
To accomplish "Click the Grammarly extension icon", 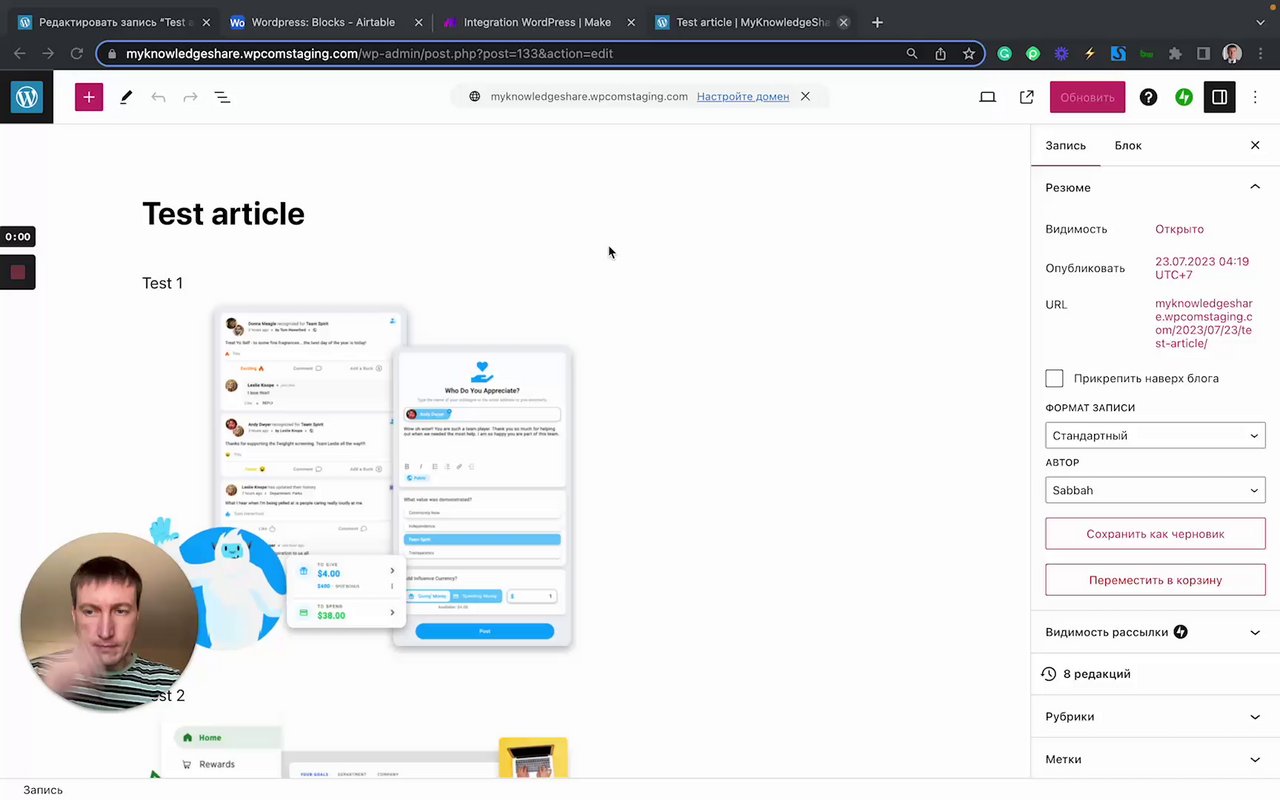I will pyautogui.click(x=1004, y=54).
